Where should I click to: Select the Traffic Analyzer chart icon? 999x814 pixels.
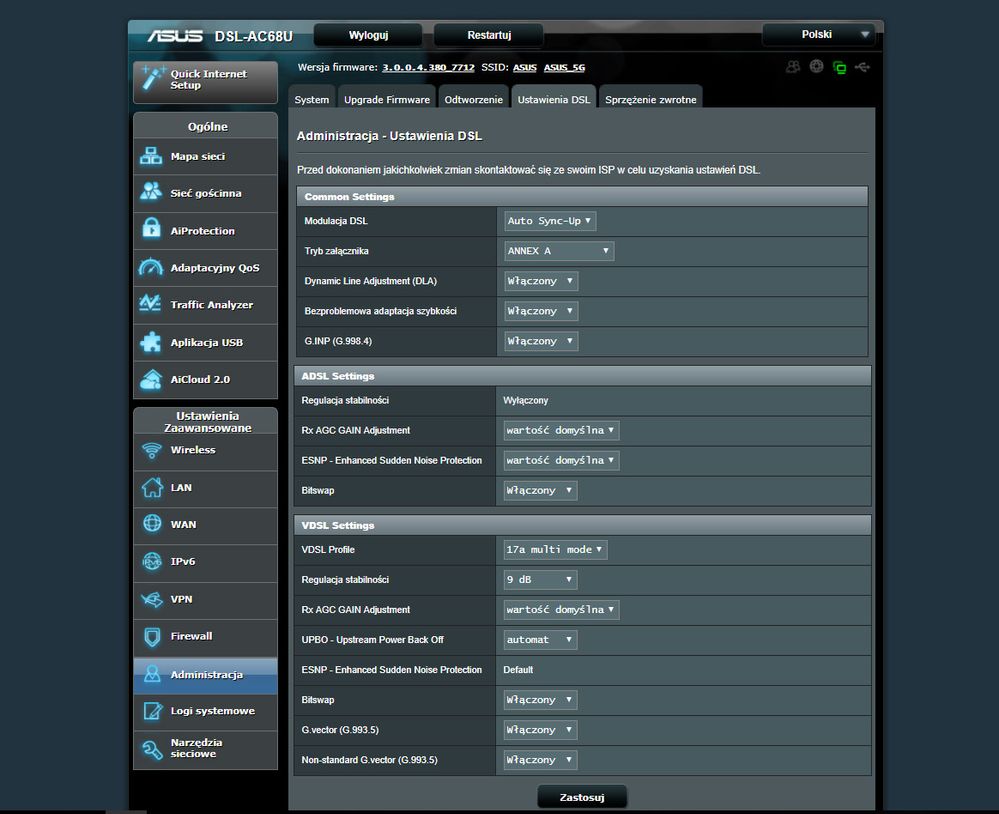(x=151, y=304)
